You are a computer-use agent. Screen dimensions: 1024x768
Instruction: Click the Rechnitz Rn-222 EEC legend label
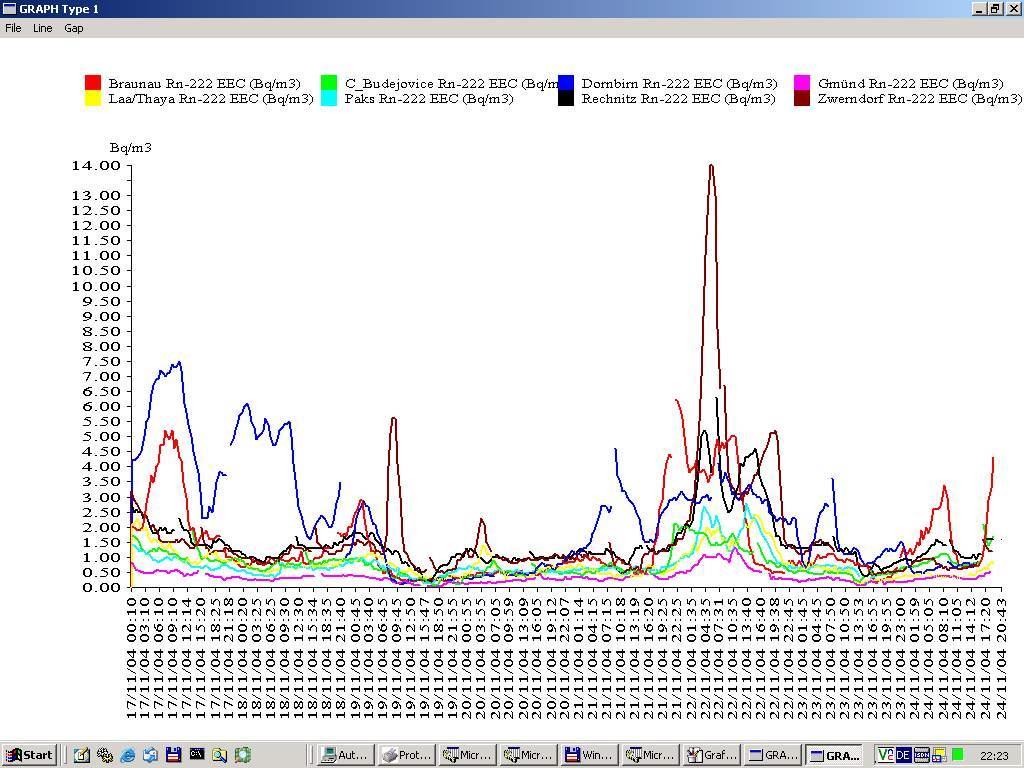[679, 99]
